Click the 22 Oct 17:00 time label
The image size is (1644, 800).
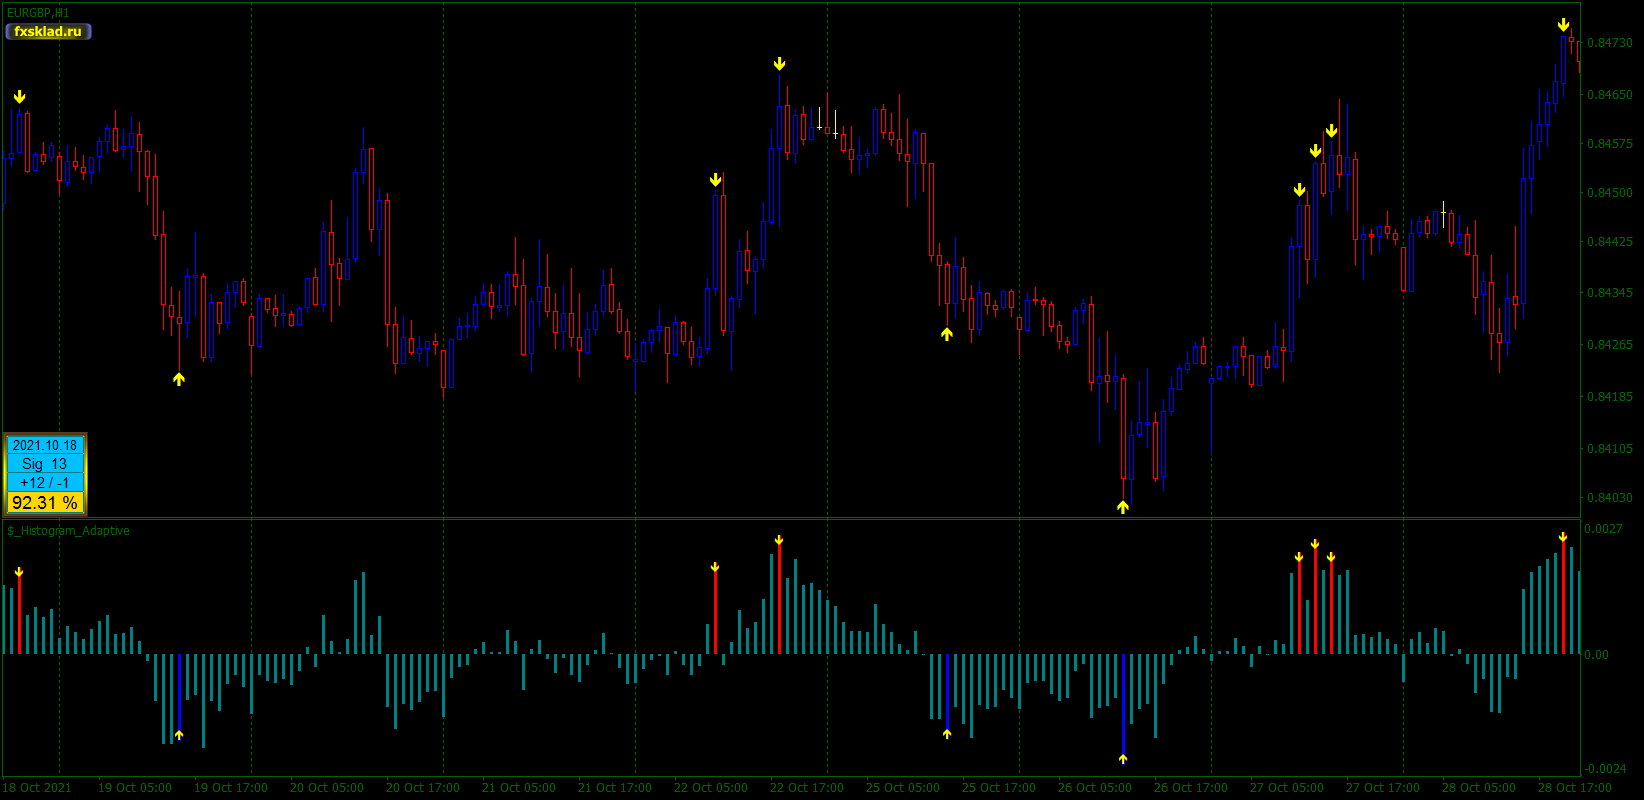tap(807, 788)
